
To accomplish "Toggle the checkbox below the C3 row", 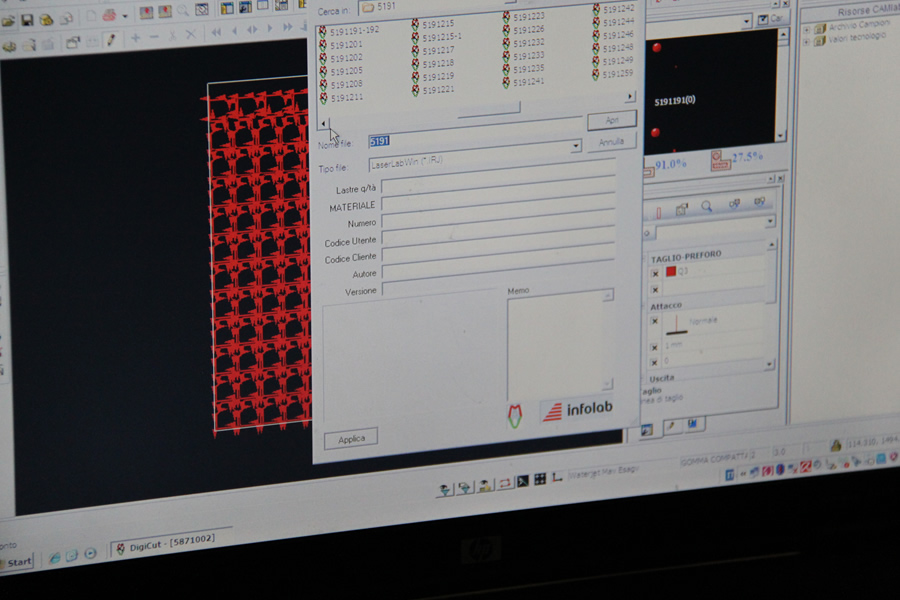I will [655, 289].
